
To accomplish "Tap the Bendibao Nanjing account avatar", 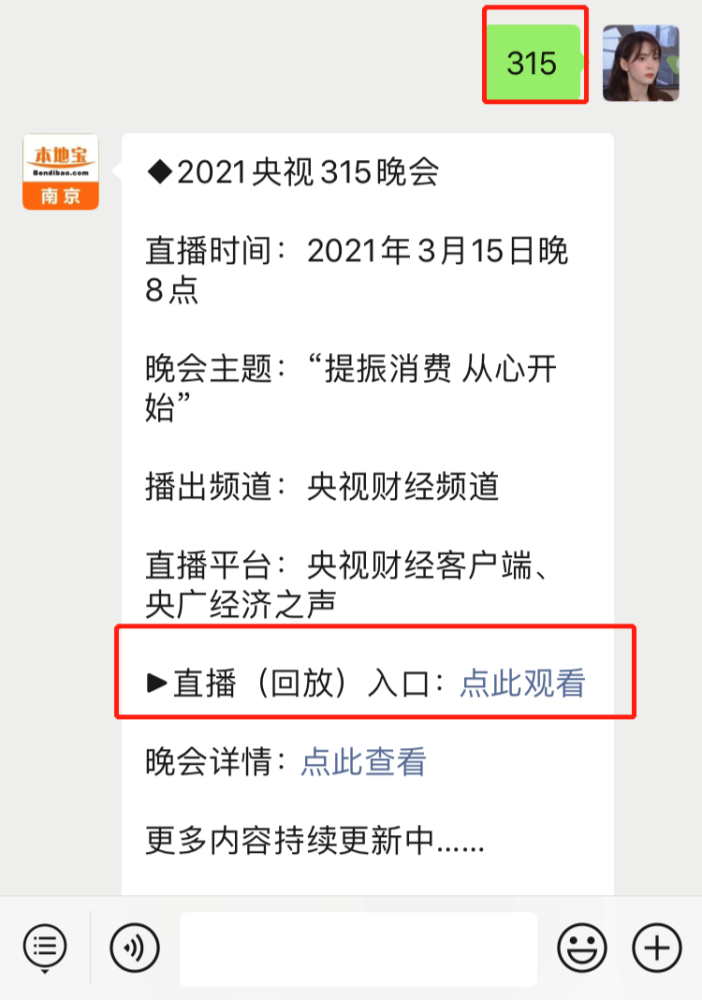I will [x=61, y=172].
